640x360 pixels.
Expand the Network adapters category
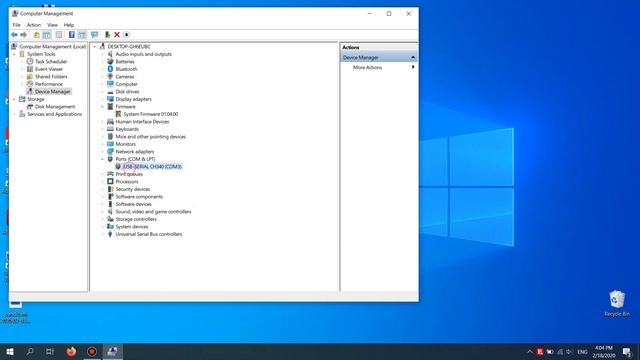coord(102,152)
